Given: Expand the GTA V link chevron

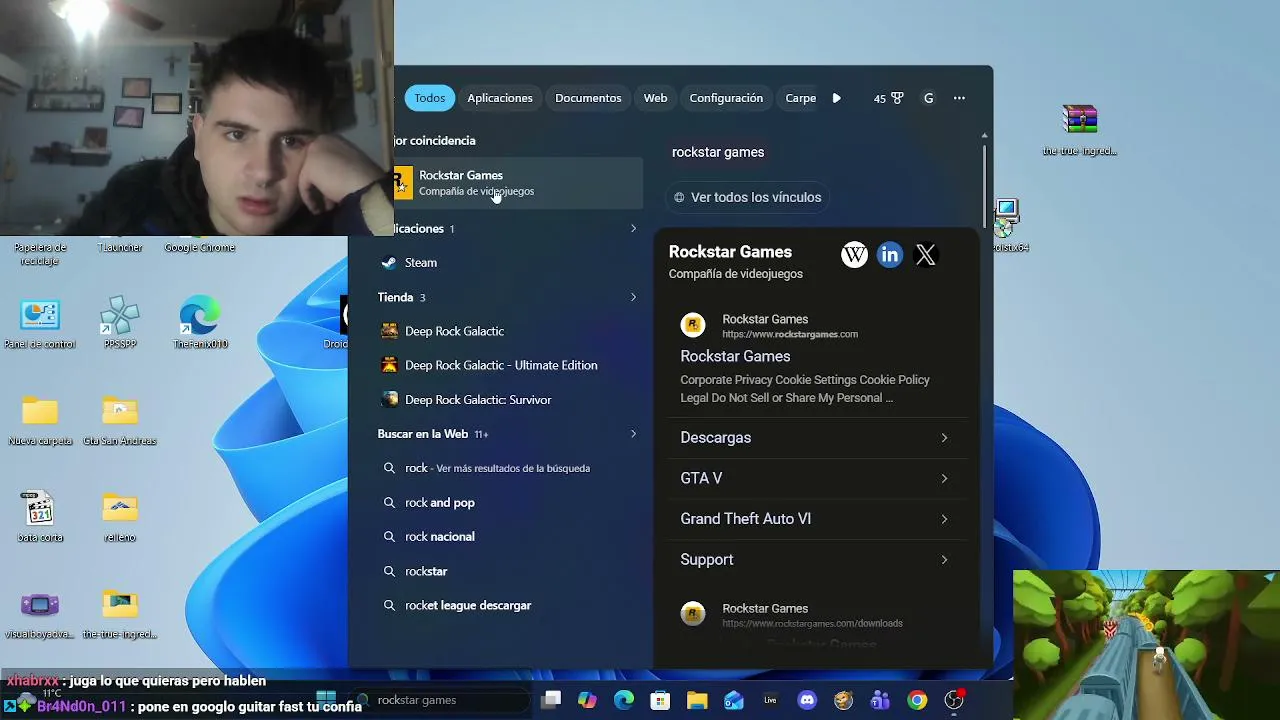Looking at the screenshot, I should [944, 479].
